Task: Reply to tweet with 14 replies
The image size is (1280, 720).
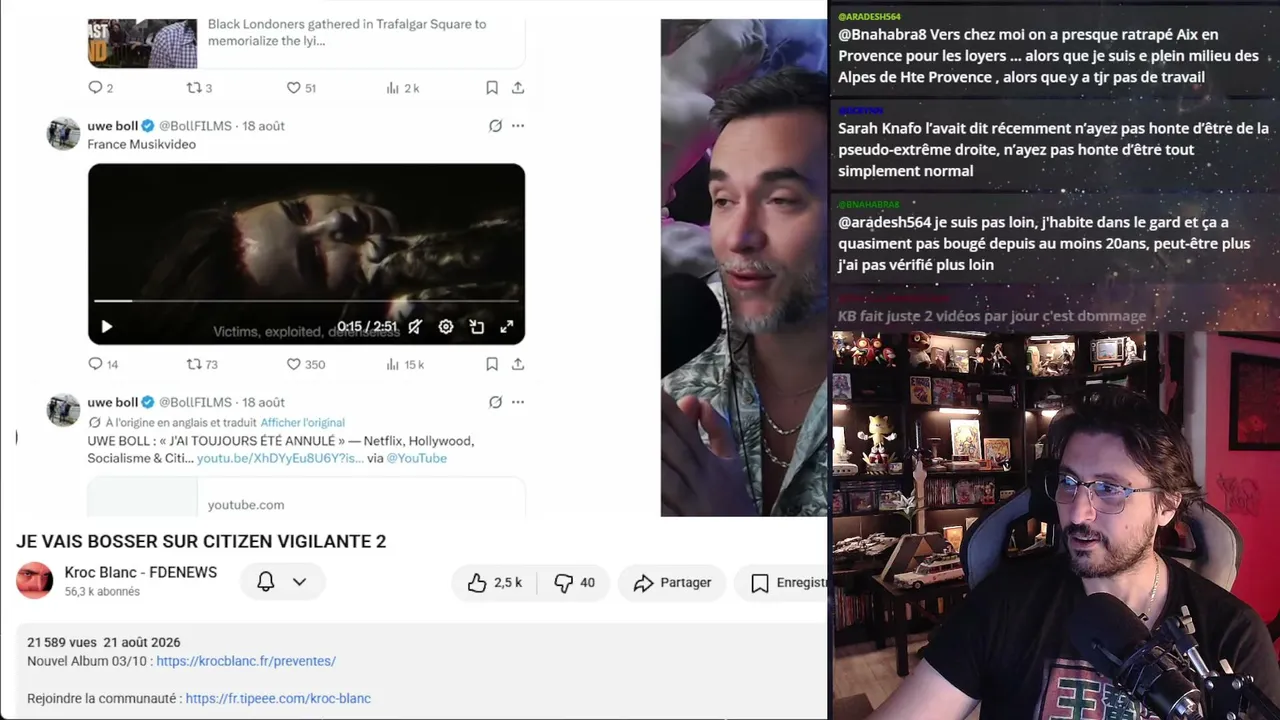Action: point(96,365)
